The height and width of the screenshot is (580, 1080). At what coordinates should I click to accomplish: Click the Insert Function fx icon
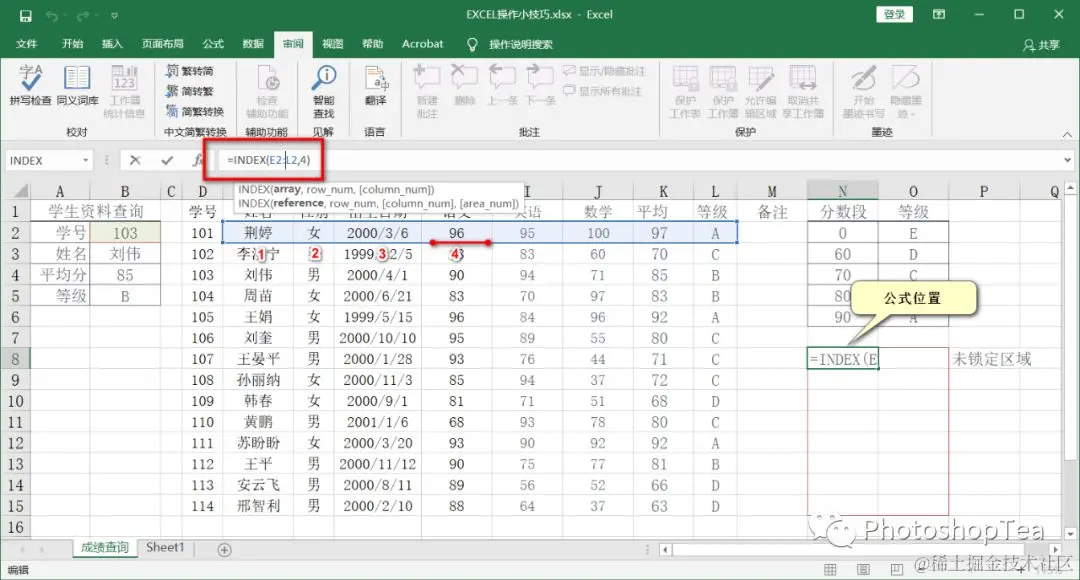[198, 160]
